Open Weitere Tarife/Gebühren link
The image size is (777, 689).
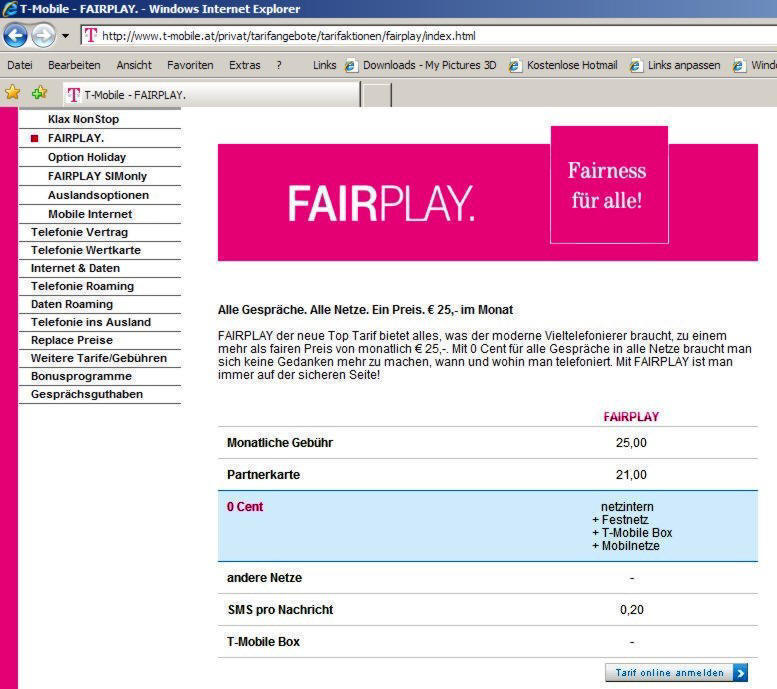pyautogui.click(x=99, y=358)
